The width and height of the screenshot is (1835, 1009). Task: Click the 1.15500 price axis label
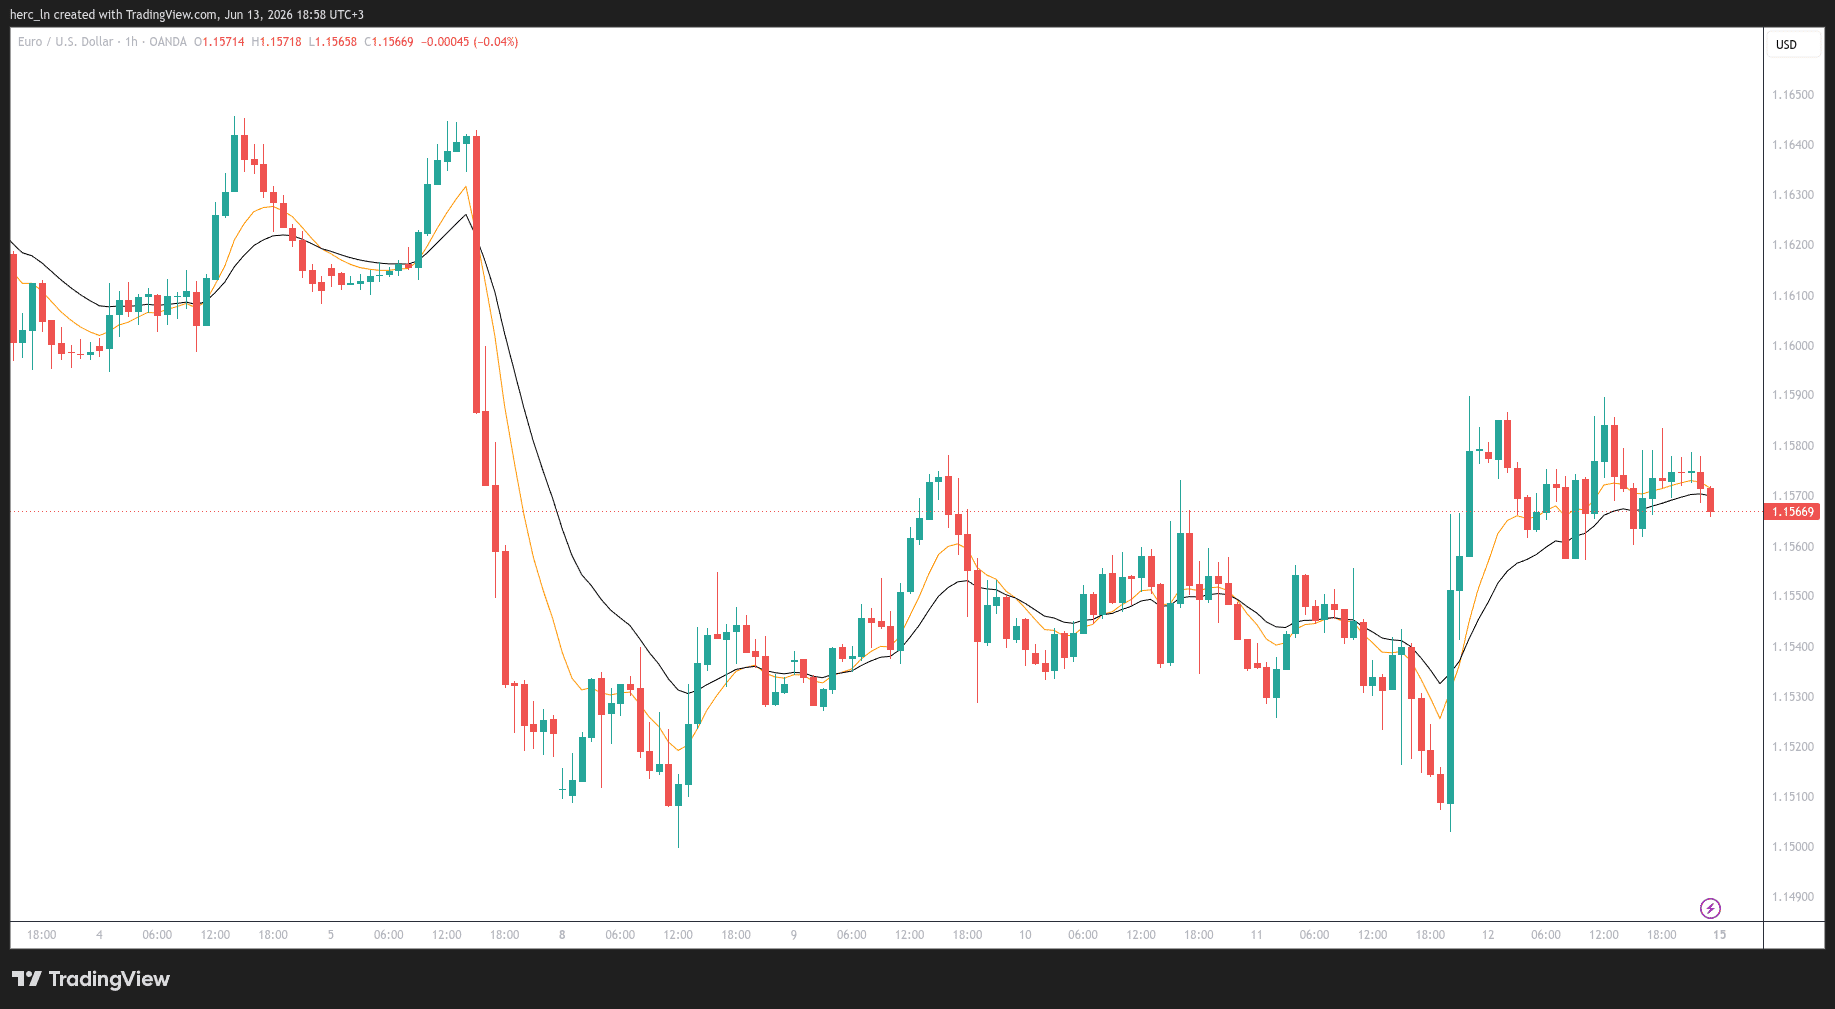click(x=1792, y=596)
